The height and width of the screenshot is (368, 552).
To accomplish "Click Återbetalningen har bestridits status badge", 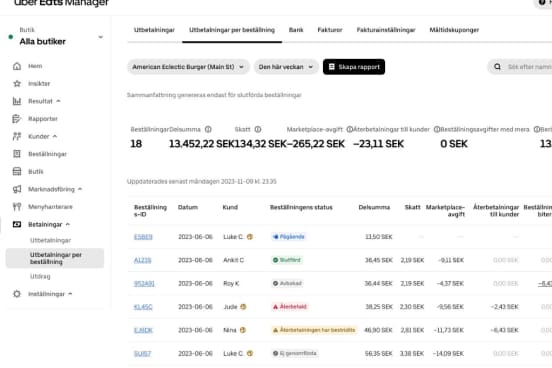I will [x=314, y=330].
